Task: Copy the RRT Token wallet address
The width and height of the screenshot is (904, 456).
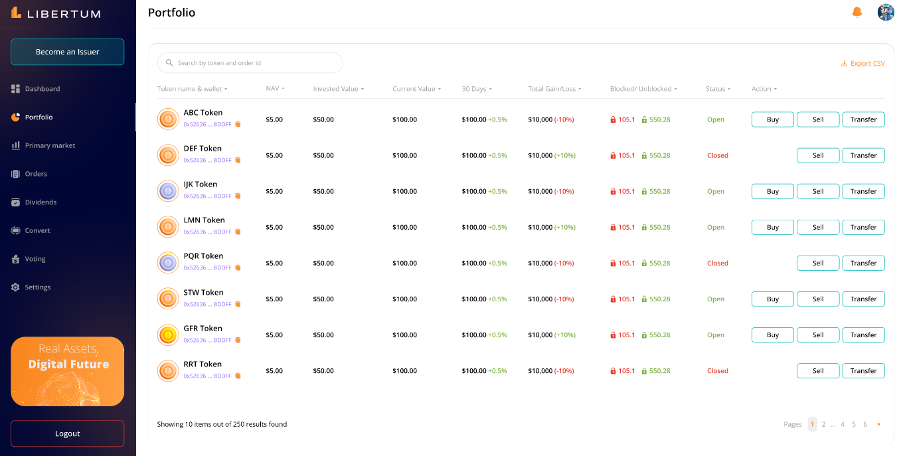Action: pos(237,376)
